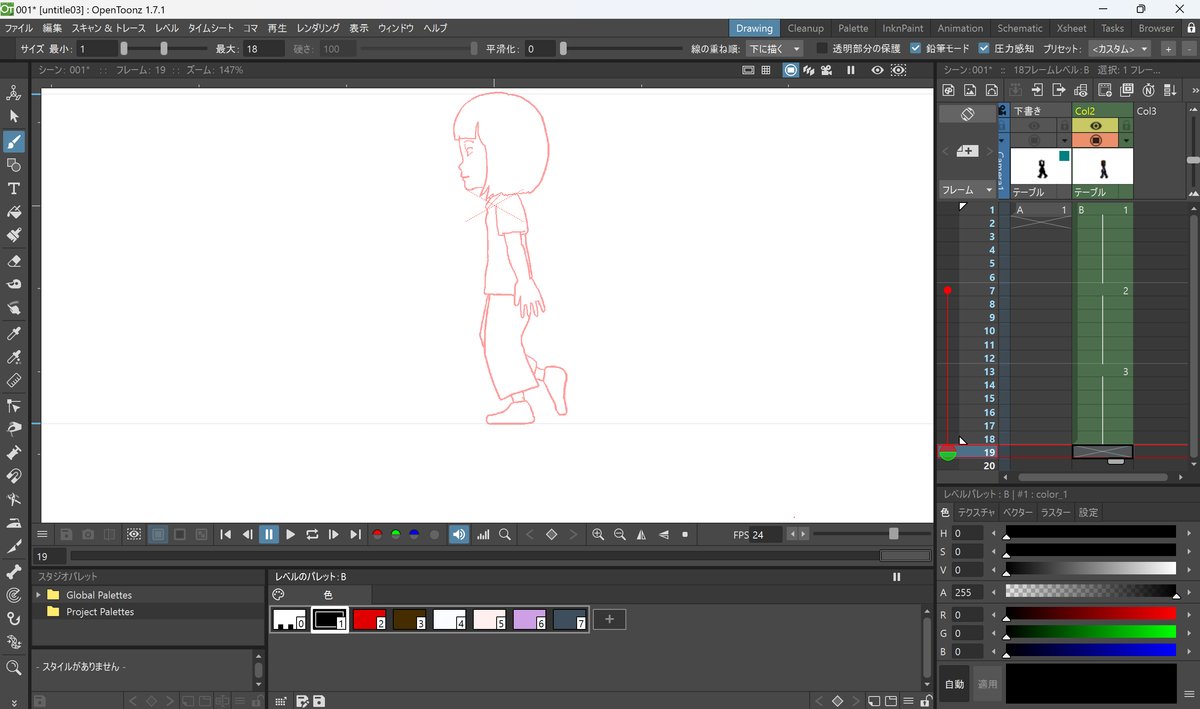The height and width of the screenshot is (709, 1200).
Task: Select the Selection arrow tool
Action: (14, 117)
